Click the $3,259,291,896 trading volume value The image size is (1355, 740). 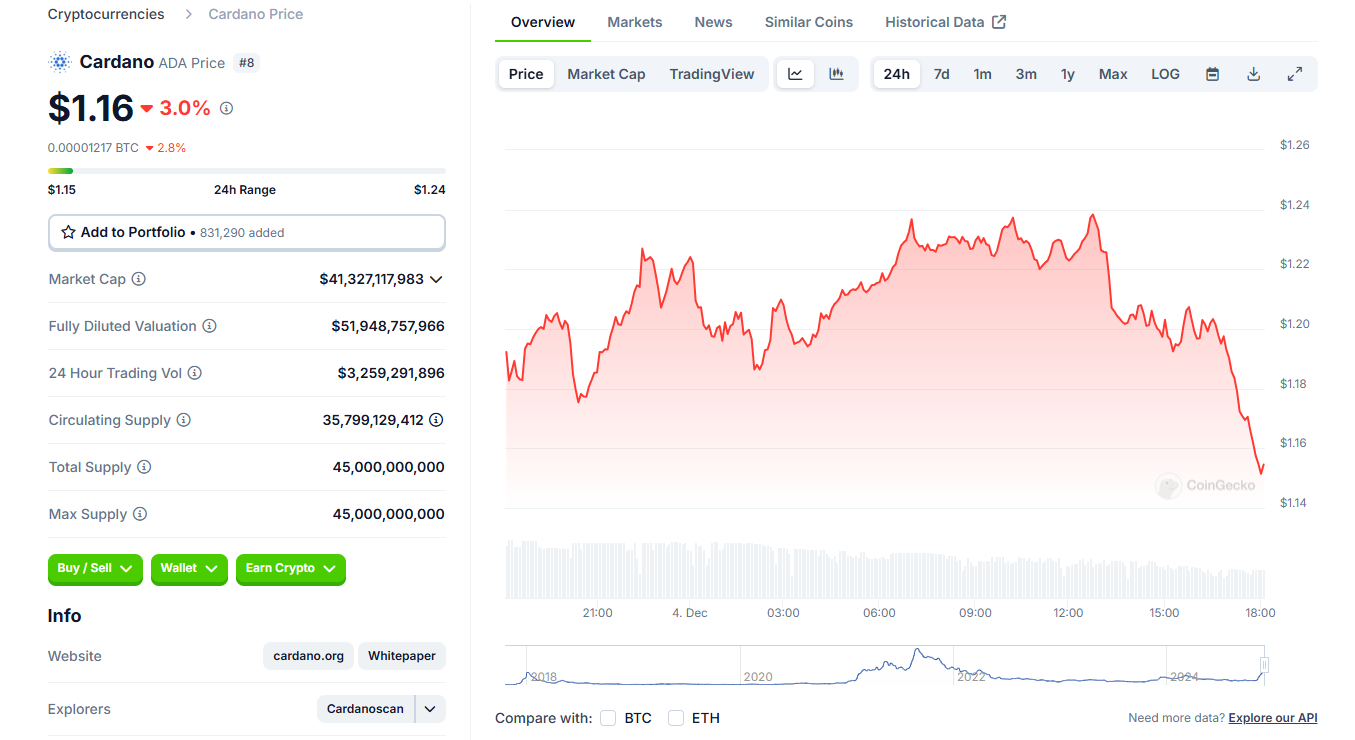tap(391, 373)
